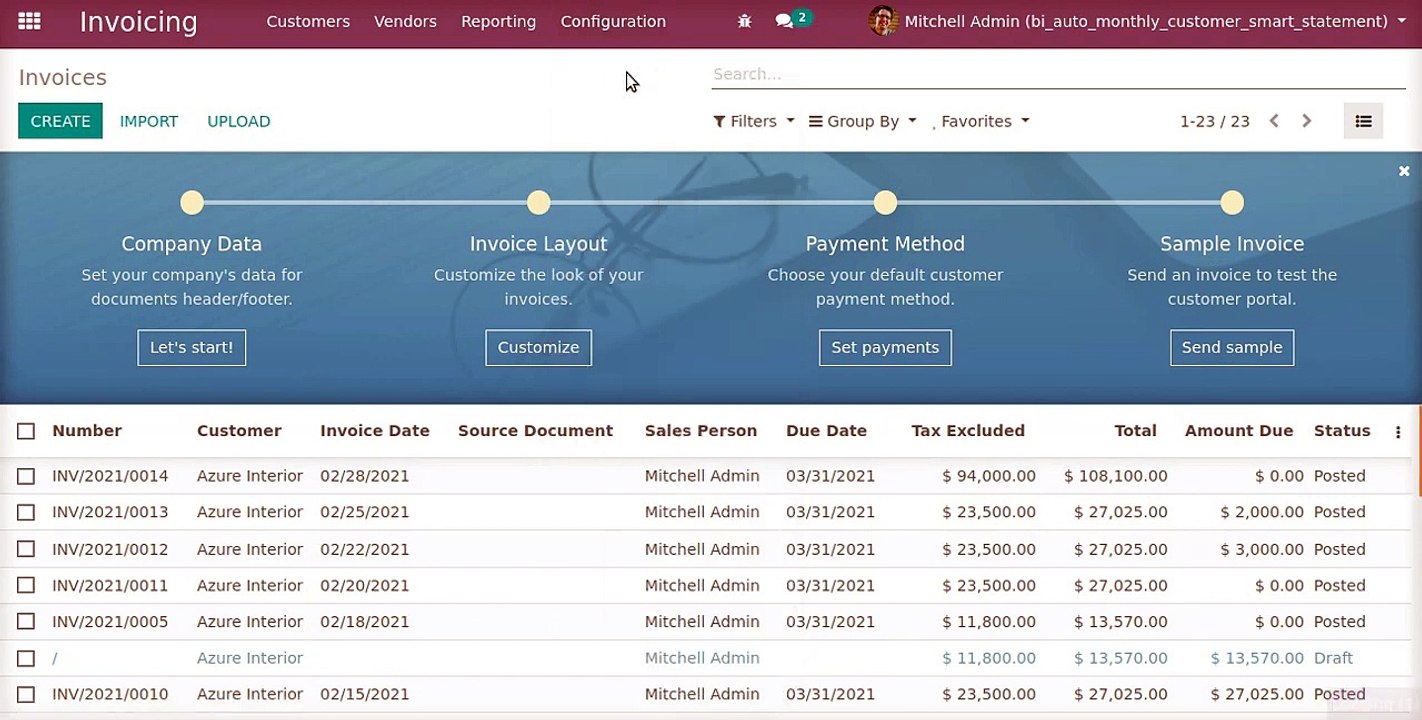1422x720 pixels.
Task: Select checkbox for INV/2021/0013
Action: 26,512
